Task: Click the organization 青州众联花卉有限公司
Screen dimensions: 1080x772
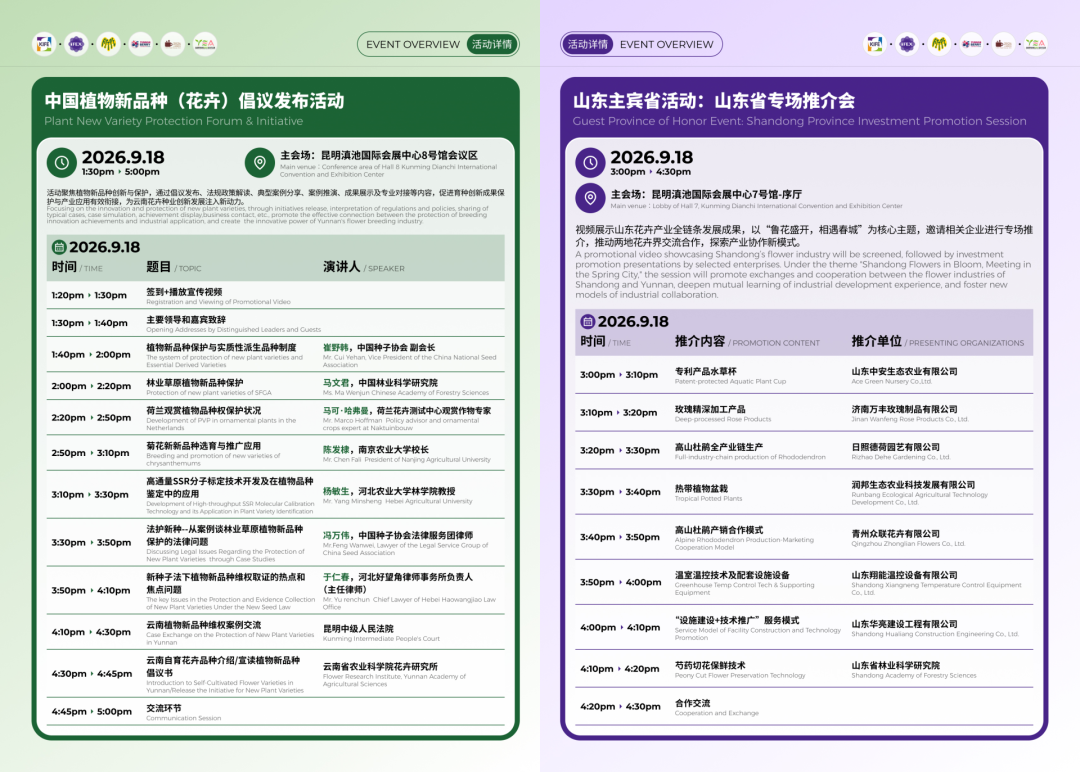Action: pos(895,534)
